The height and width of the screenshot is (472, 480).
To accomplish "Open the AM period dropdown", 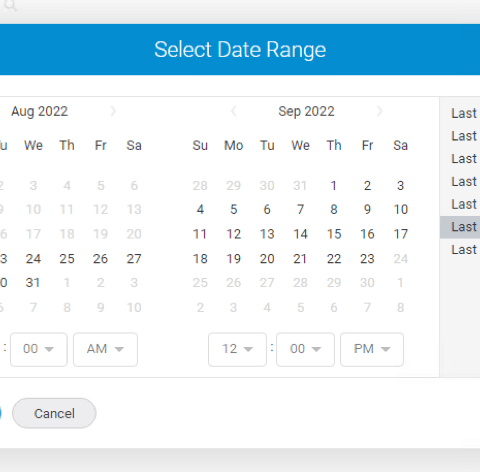I will [x=105, y=349].
